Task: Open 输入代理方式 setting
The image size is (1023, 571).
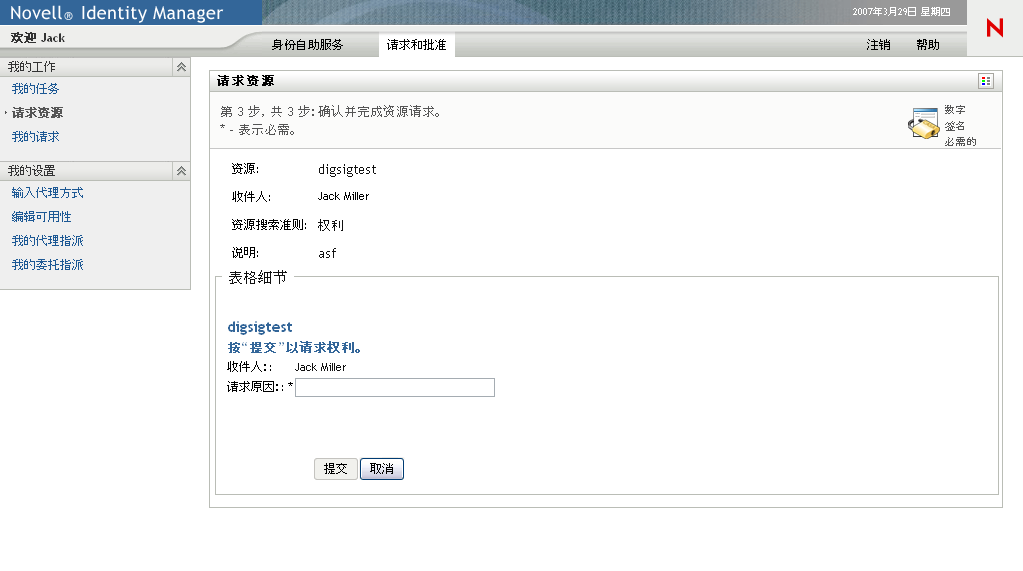Action: click(47, 193)
